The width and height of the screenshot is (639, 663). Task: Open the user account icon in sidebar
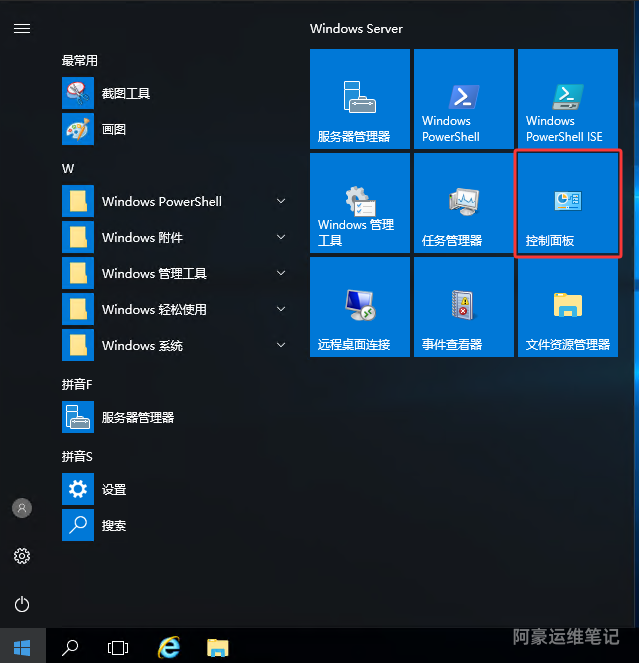(22, 508)
